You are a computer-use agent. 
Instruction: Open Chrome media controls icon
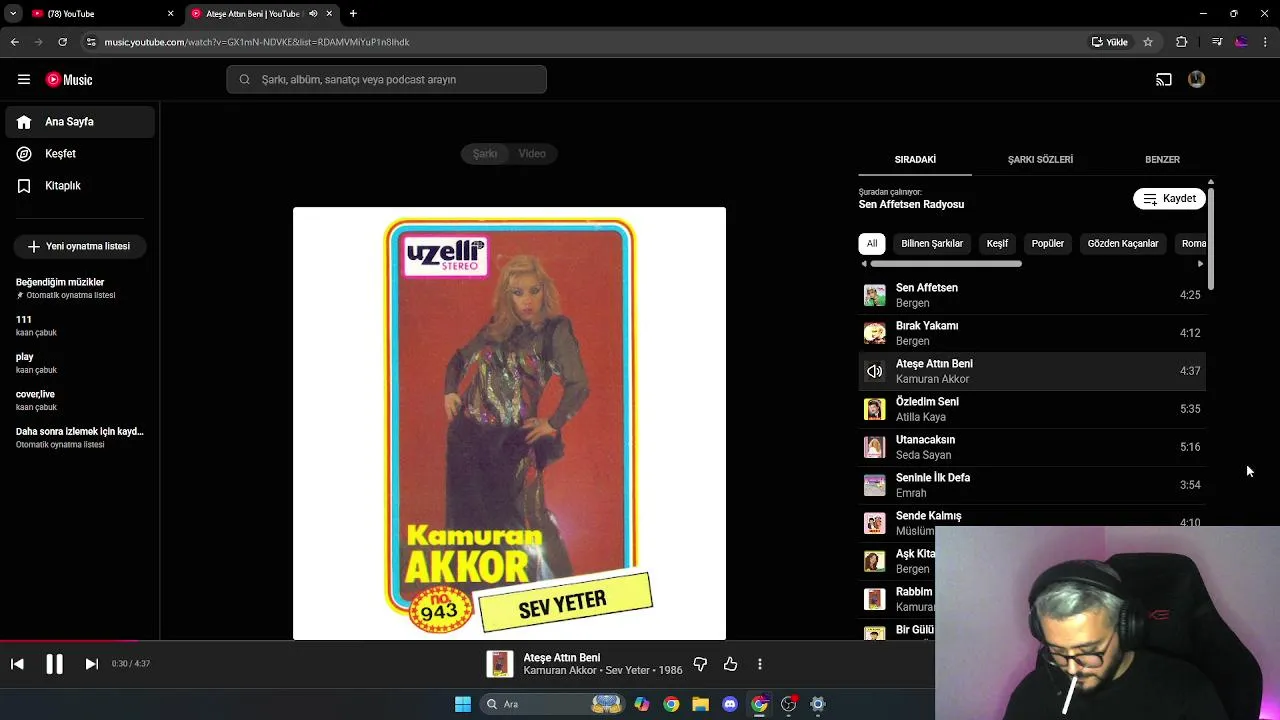(x=1217, y=42)
